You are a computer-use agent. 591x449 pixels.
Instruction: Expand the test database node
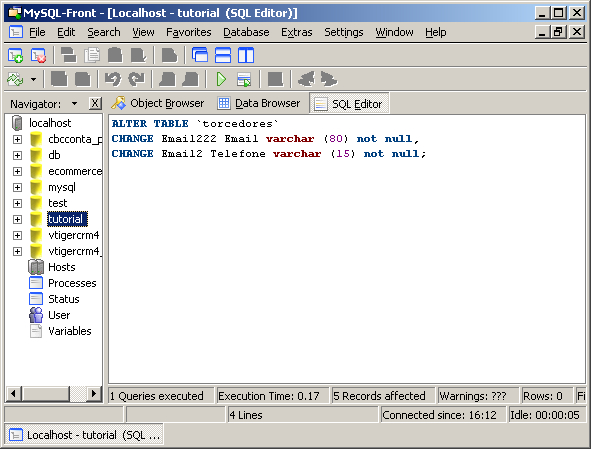click(17, 204)
